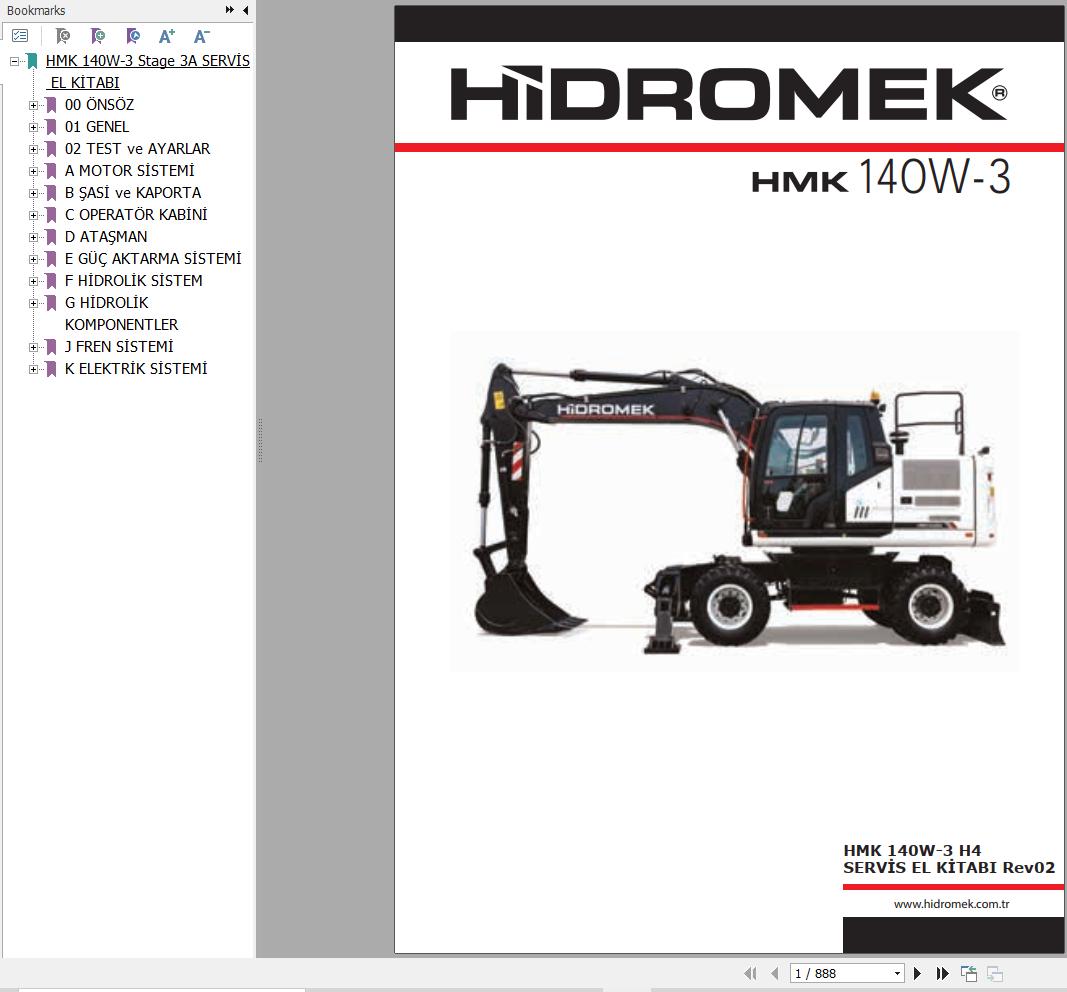Click the set bookmark destination icon
This screenshot has height=992, width=1067.
tap(133, 36)
